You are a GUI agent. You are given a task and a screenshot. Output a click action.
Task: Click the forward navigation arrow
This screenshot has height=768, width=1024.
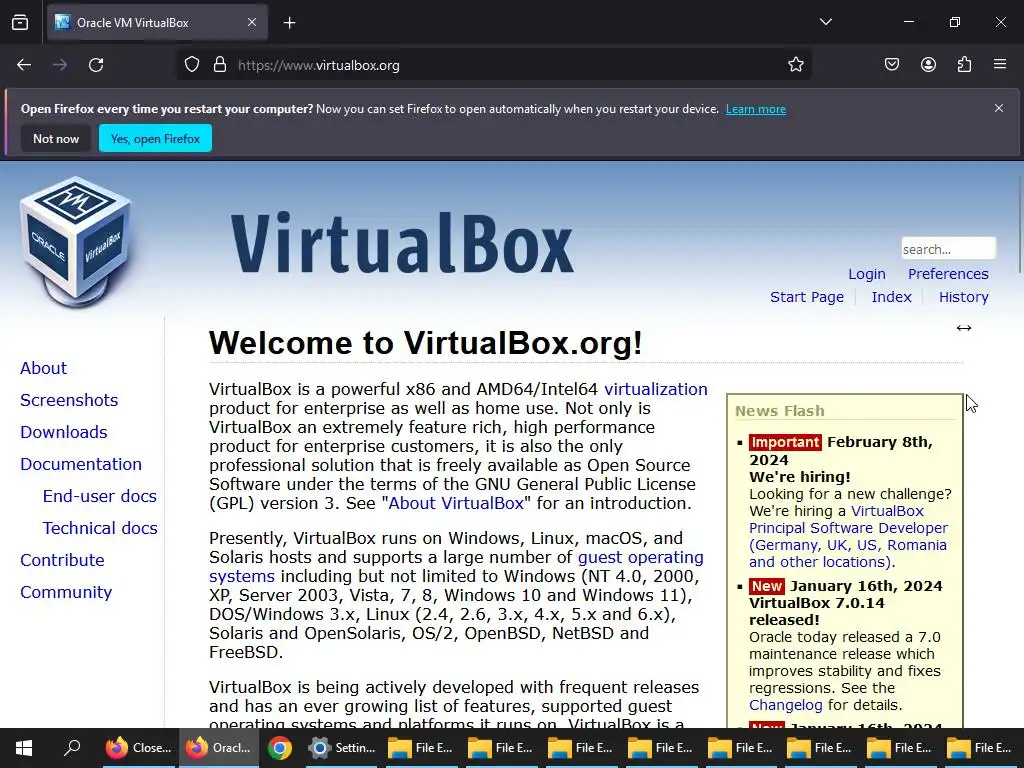click(x=60, y=65)
